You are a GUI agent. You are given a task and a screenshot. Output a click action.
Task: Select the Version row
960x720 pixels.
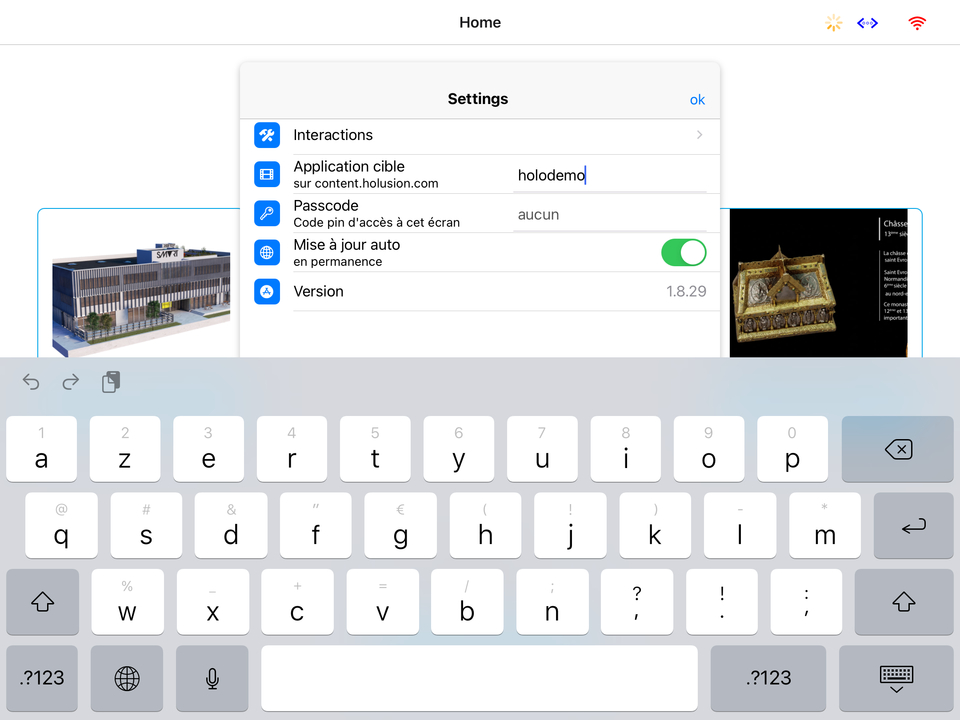[x=480, y=292]
